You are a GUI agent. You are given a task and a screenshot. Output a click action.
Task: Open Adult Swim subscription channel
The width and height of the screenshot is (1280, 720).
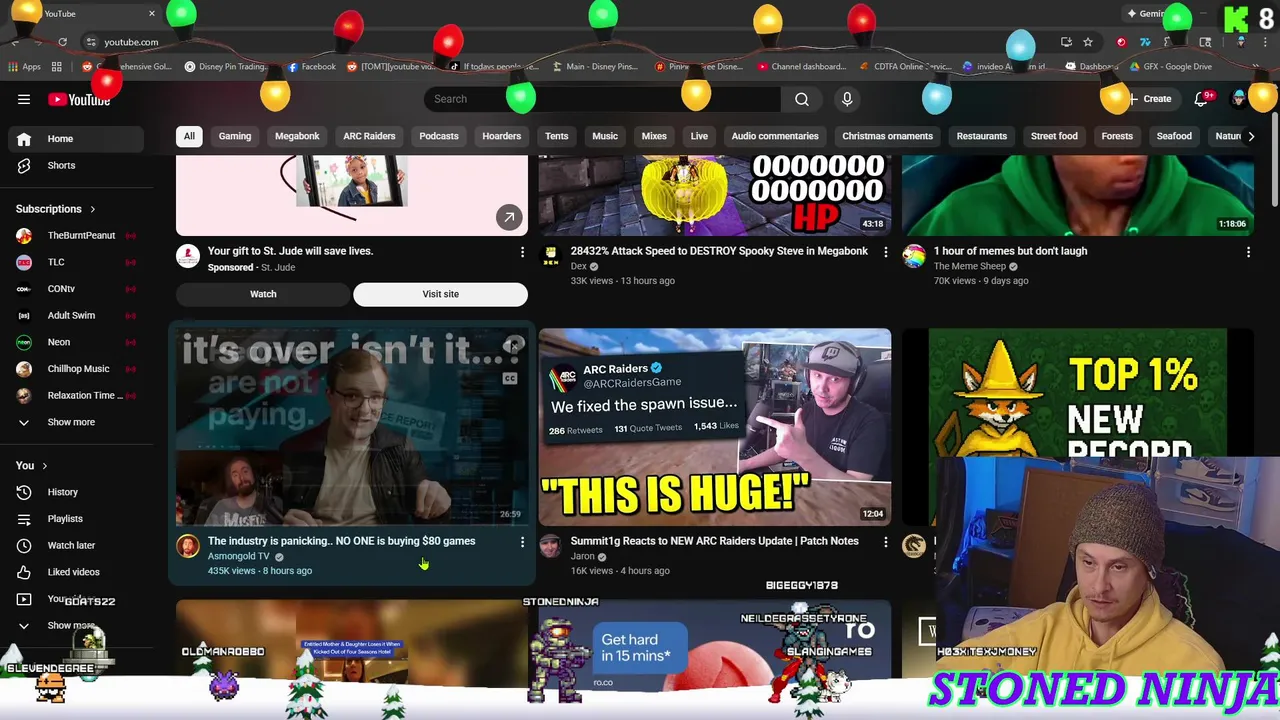click(76, 315)
